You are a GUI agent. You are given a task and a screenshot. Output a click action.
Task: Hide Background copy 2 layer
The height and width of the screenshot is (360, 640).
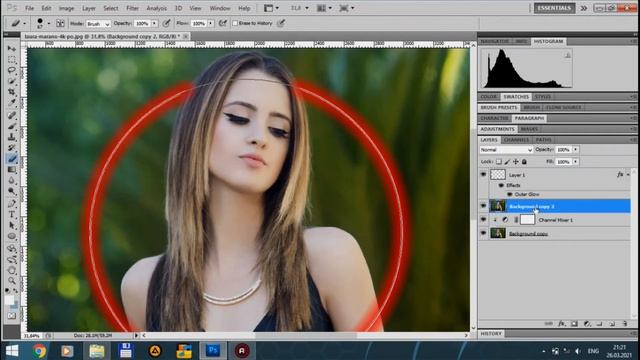point(484,206)
